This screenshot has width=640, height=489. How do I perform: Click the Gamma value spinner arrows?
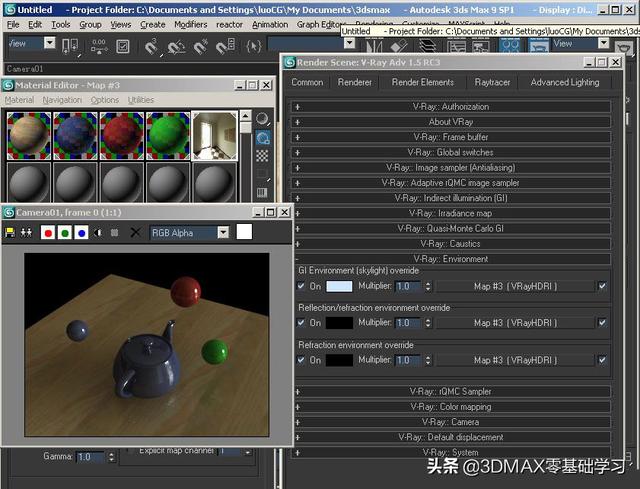click(111, 457)
